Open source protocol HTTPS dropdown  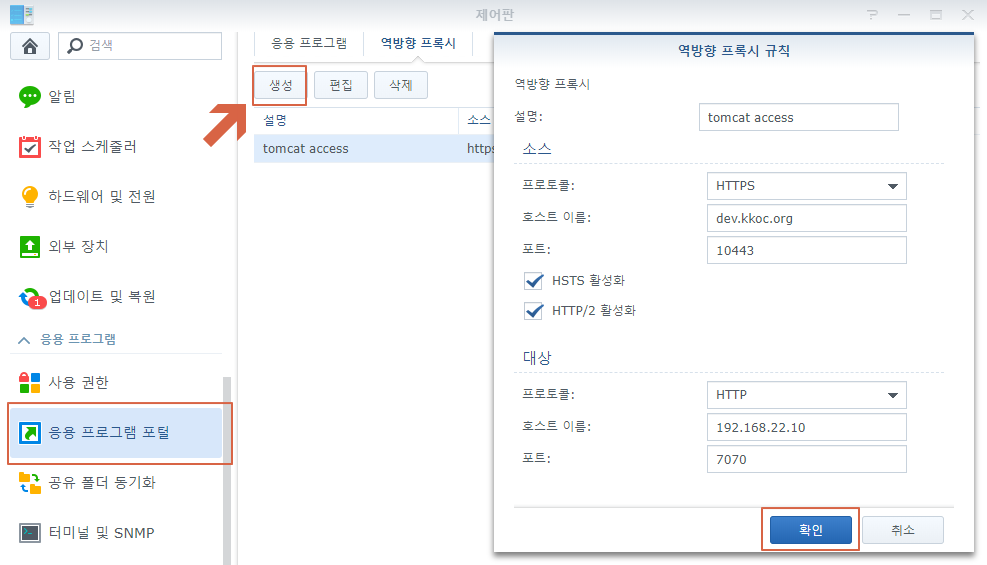(805, 186)
